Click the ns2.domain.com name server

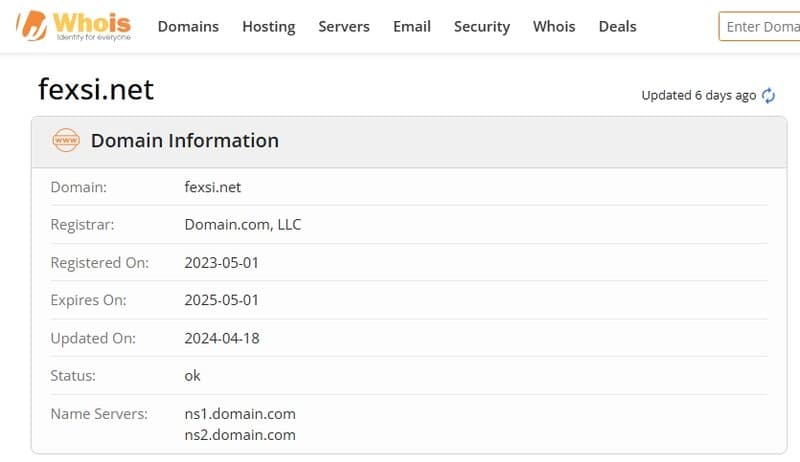point(240,434)
